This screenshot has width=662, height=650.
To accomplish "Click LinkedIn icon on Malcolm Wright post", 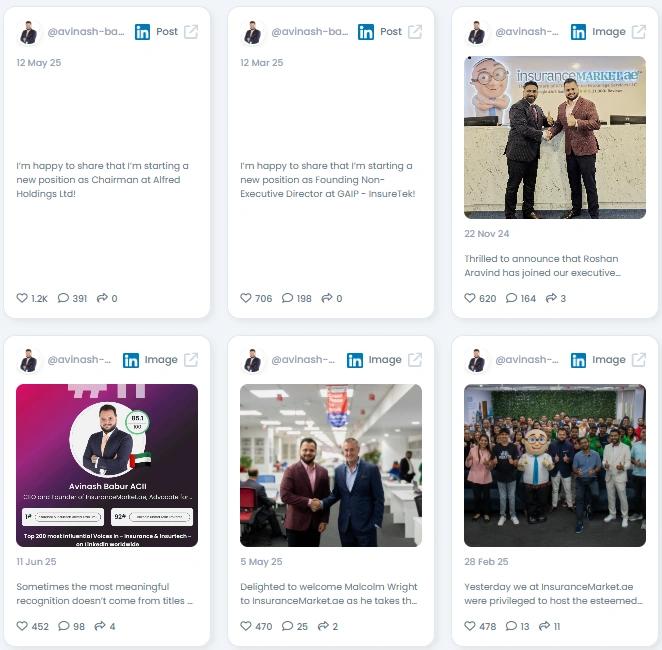I will (x=355, y=360).
